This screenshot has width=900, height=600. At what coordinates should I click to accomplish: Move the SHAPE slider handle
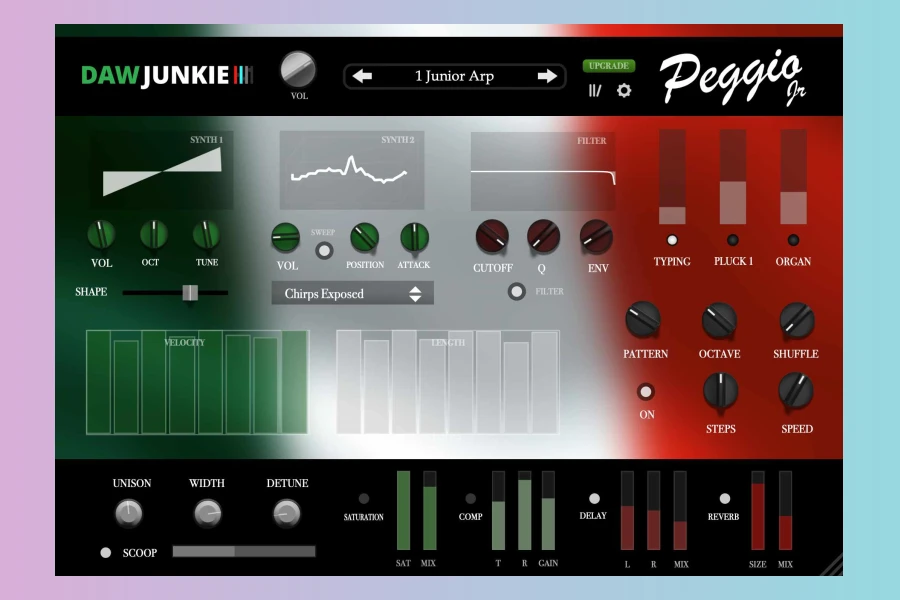tap(190, 292)
